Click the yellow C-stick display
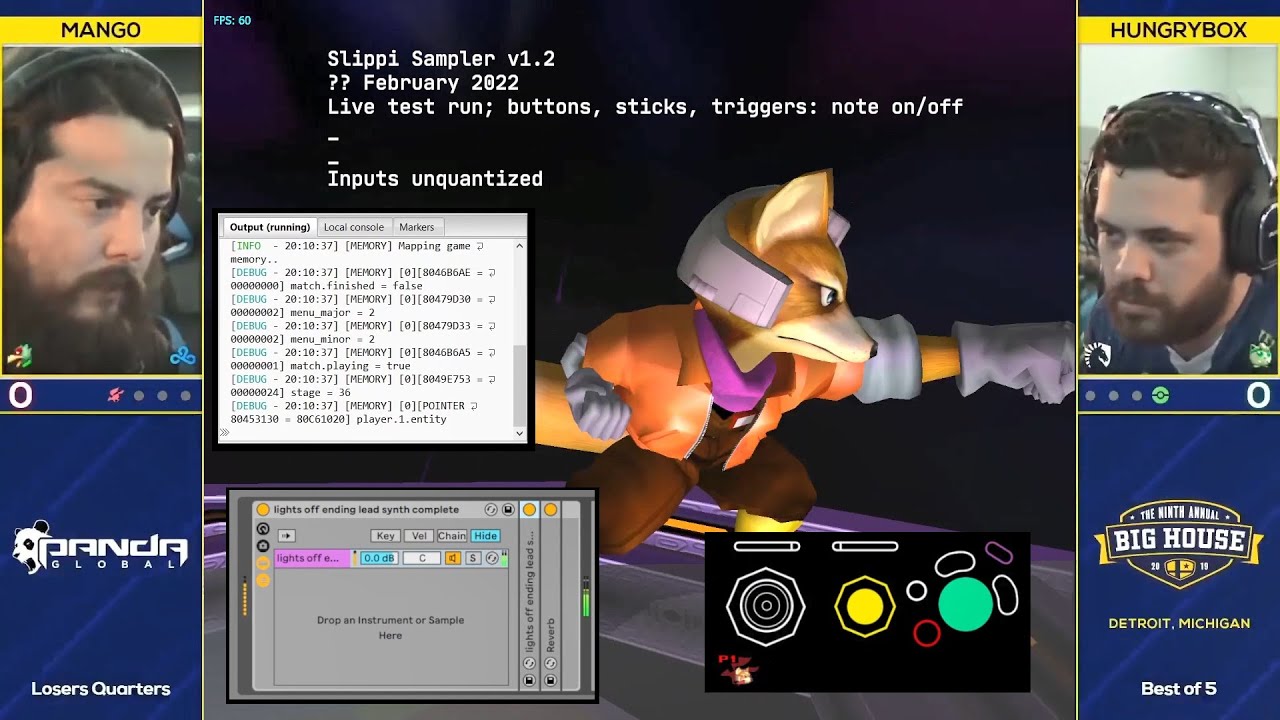1280x720 pixels. click(865, 607)
